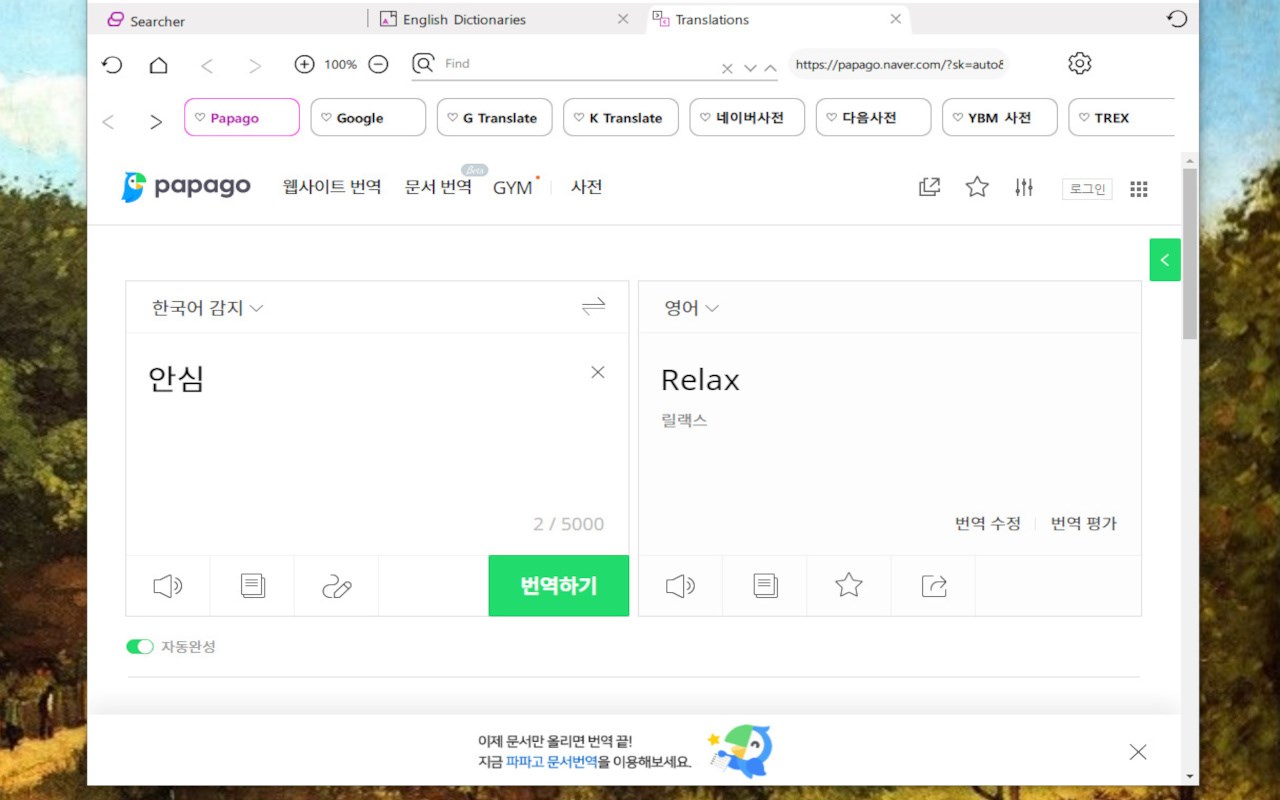This screenshot has height=800, width=1280.
Task: Select TREX bookmark button
Action: point(1121,117)
